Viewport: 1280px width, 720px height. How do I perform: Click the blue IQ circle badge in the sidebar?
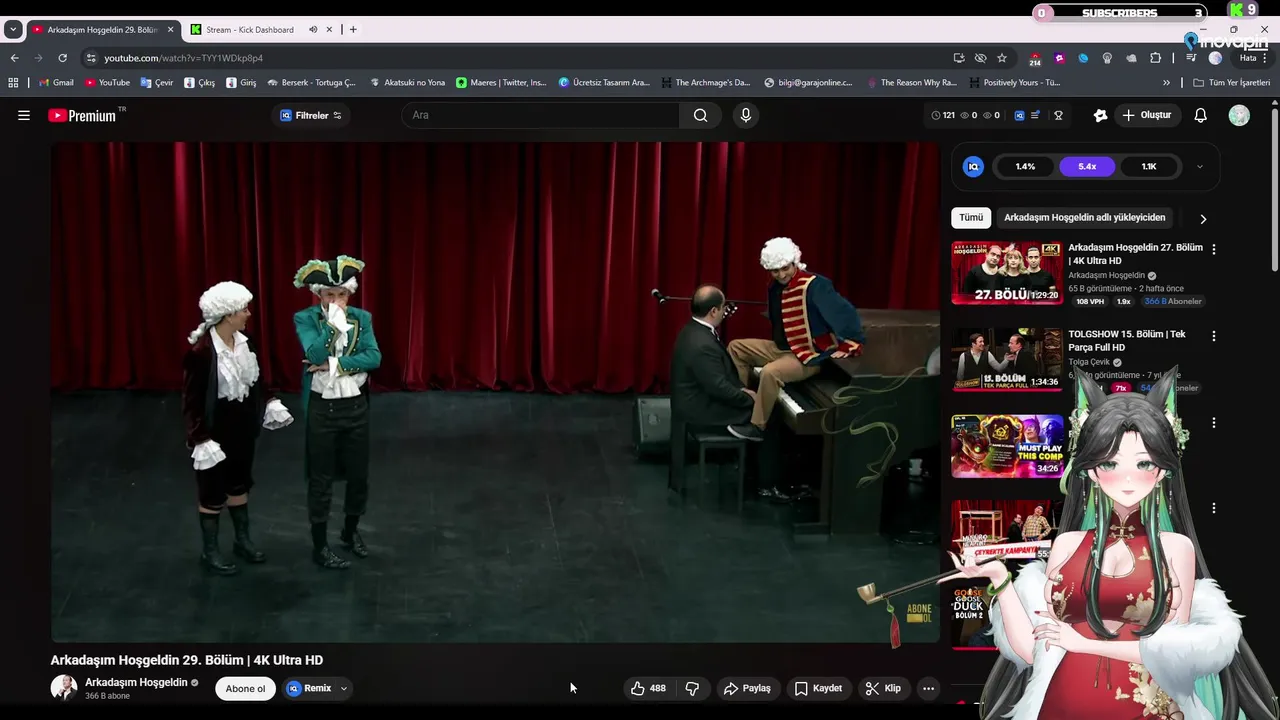click(x=973, y=167)
